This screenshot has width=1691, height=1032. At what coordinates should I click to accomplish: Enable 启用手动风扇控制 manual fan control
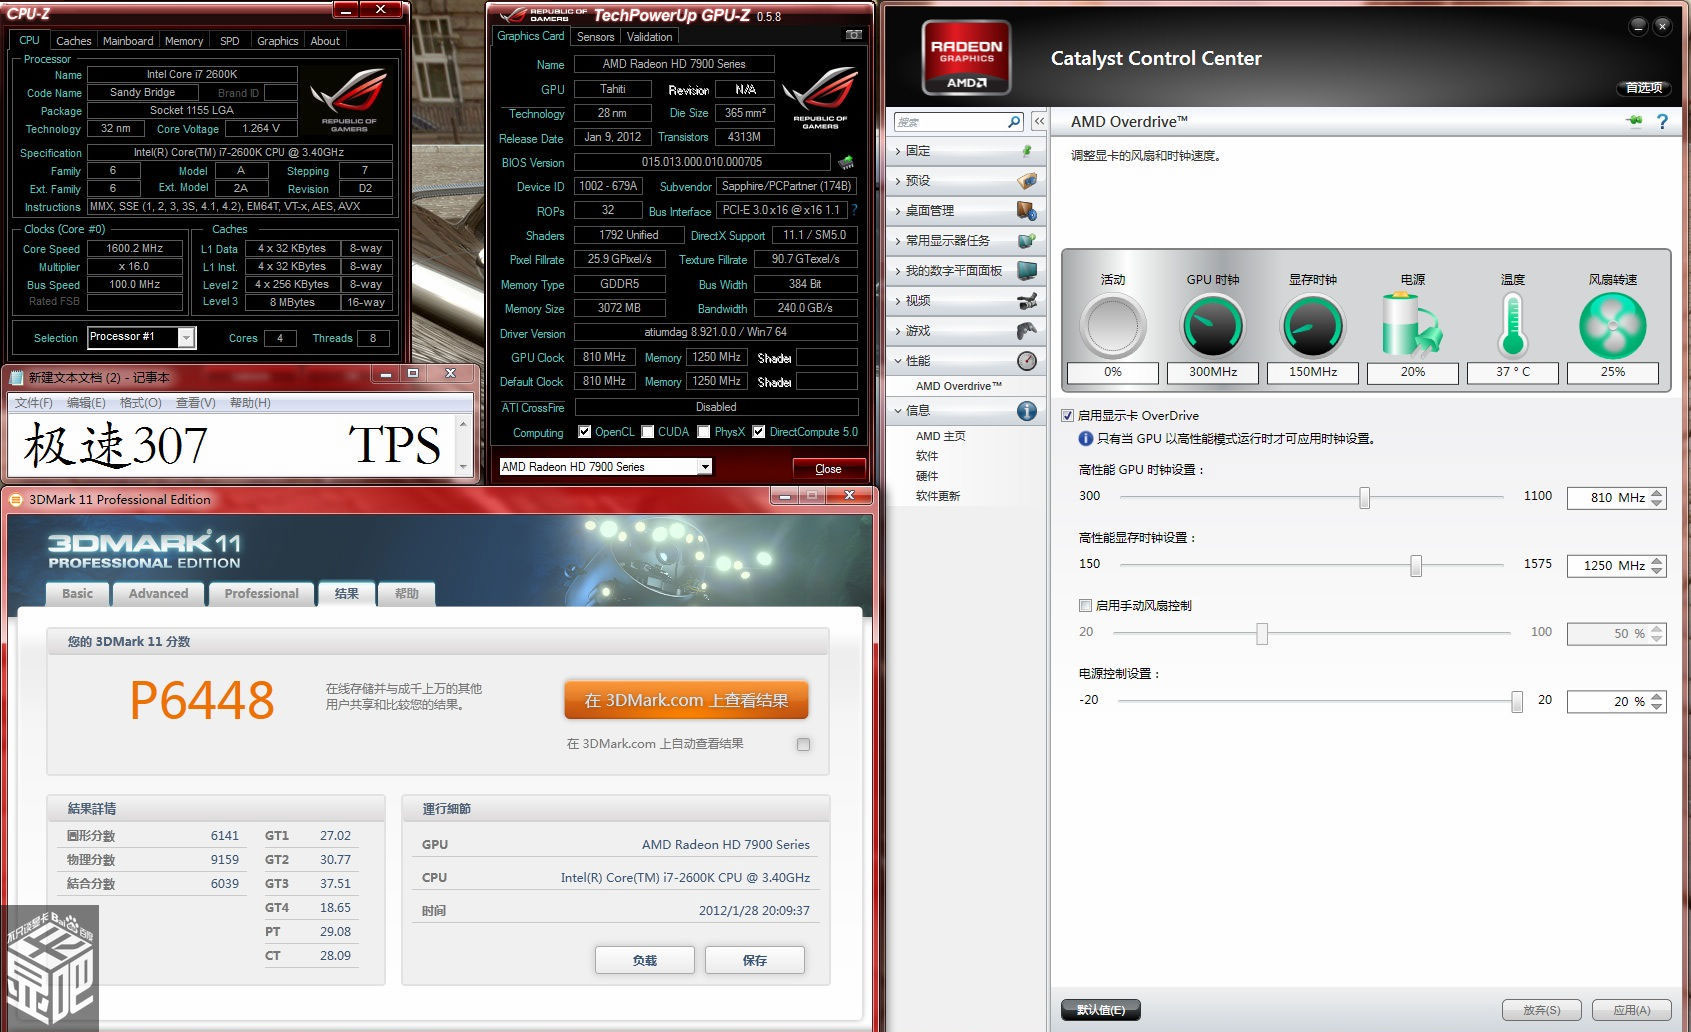1085,605
